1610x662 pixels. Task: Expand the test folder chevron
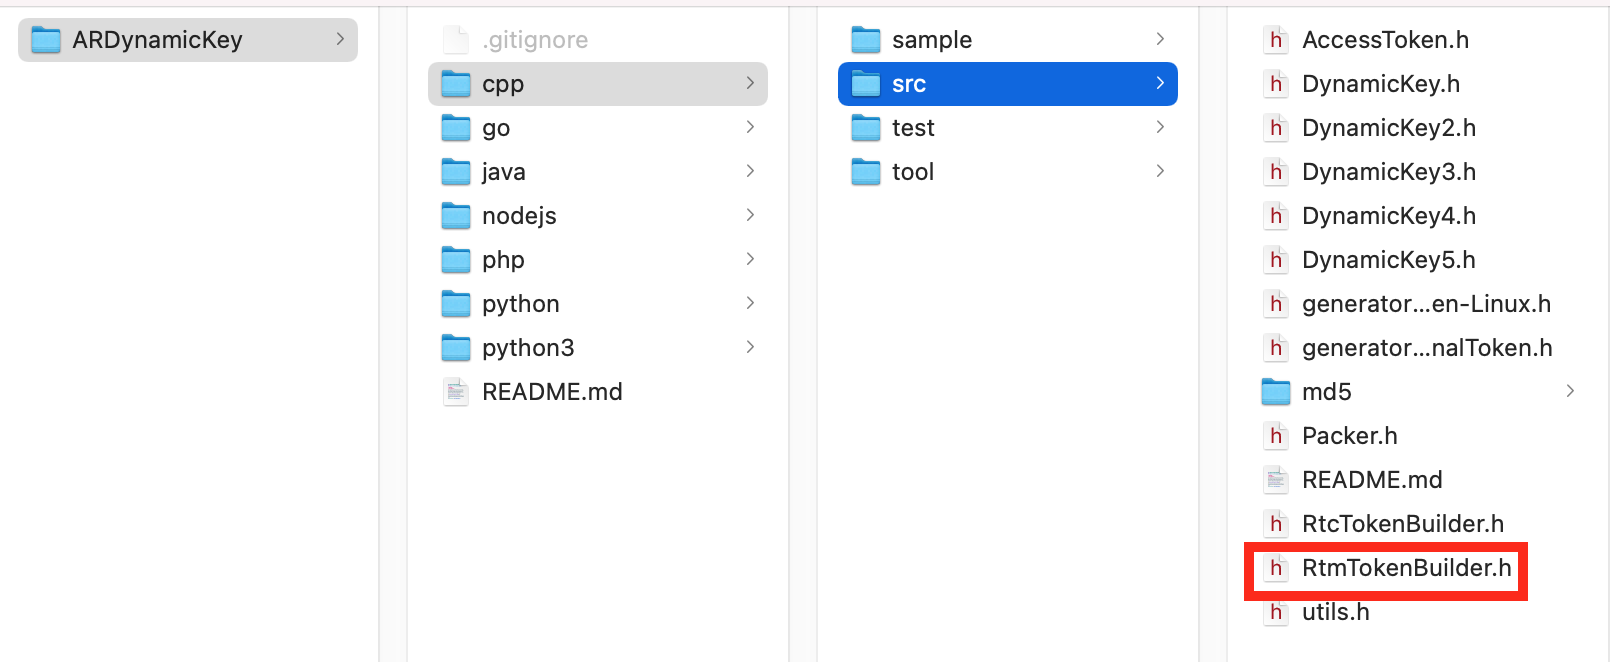point(1160,127)
